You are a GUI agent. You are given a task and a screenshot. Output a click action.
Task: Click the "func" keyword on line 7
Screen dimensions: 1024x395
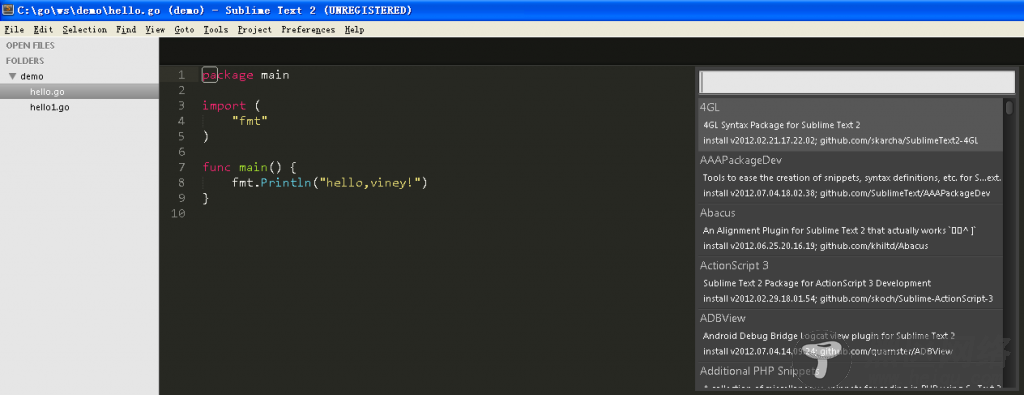tap(217, 167)
